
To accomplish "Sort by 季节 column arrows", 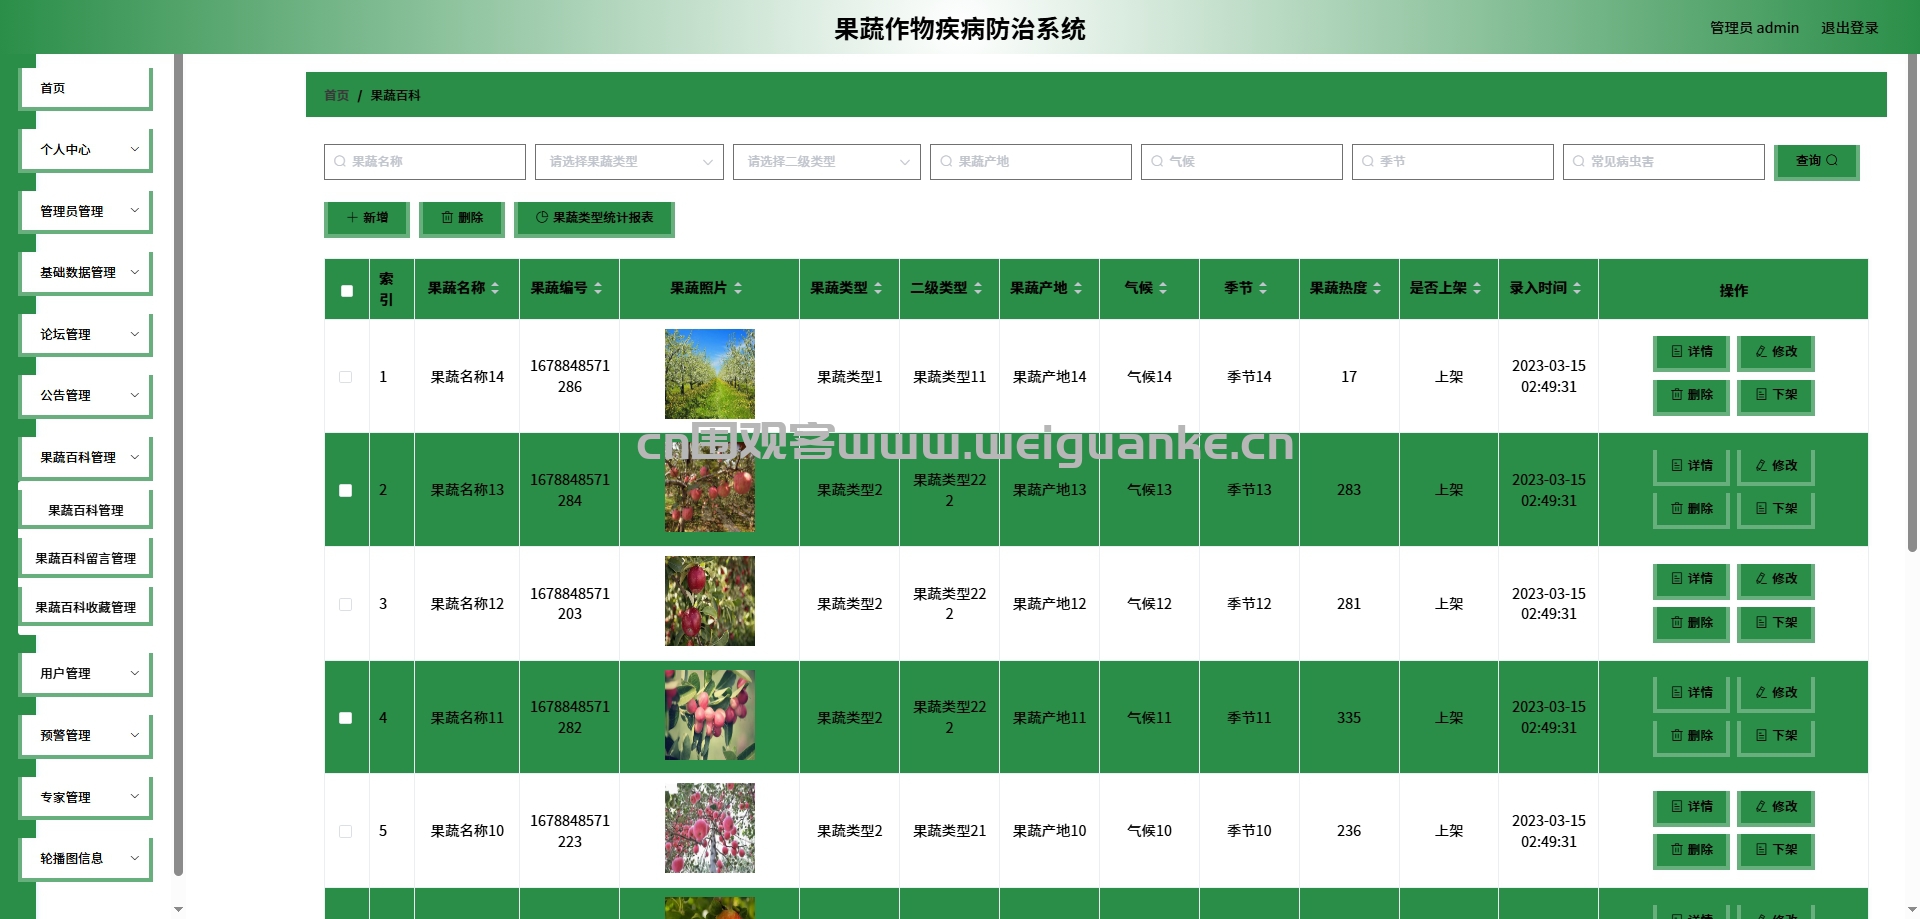I will click(x=1263, y=288).
